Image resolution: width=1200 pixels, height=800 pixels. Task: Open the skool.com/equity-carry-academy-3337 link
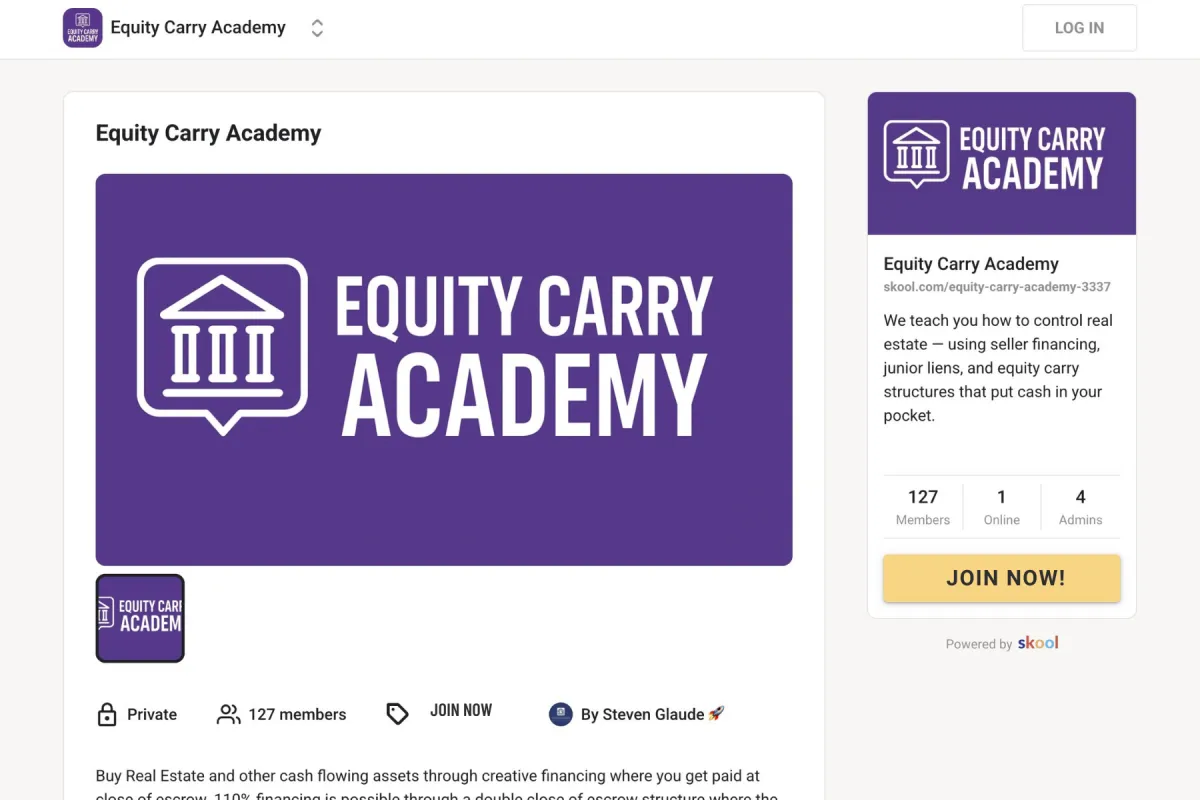click(997, 286)
